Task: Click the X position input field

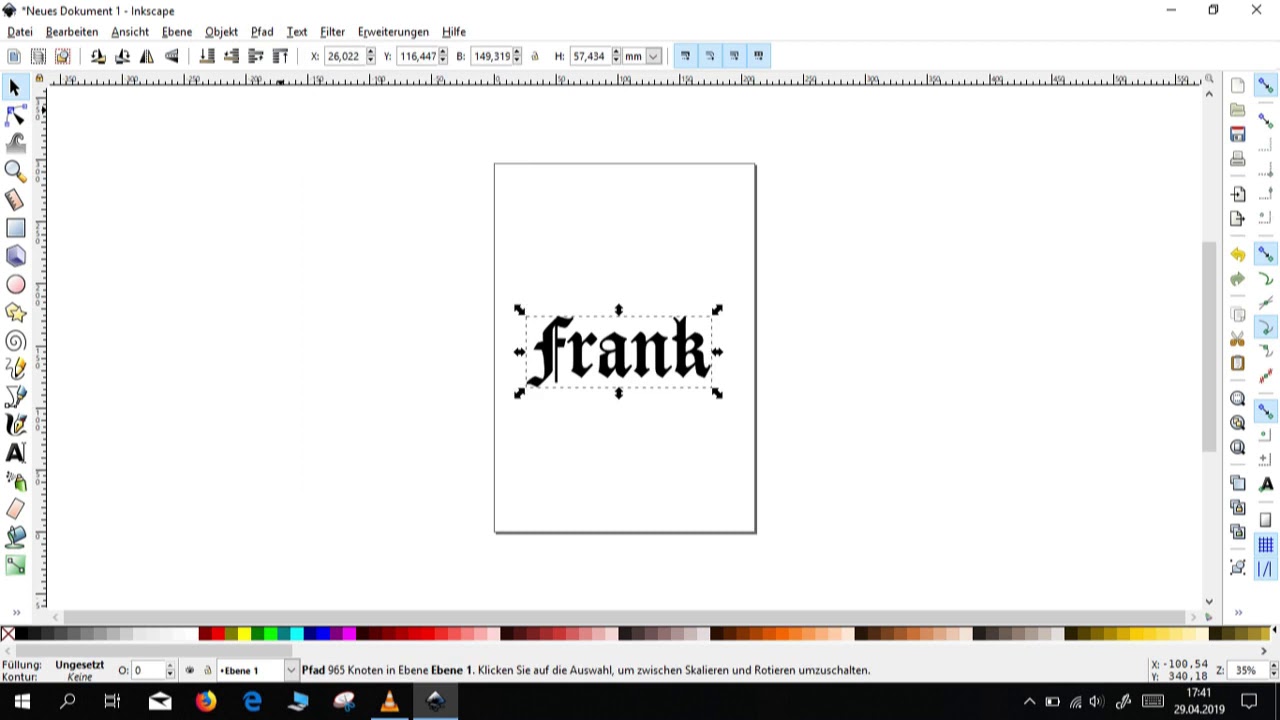Action: (x=344, y=56)
